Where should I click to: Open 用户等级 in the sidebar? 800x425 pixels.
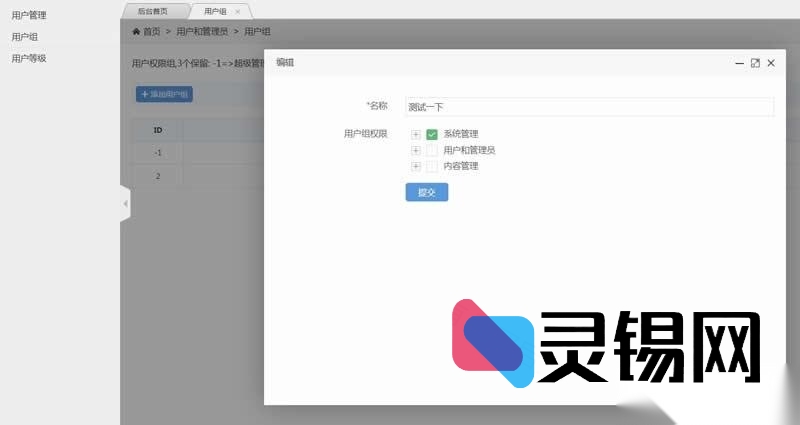(x=29, y=58)
